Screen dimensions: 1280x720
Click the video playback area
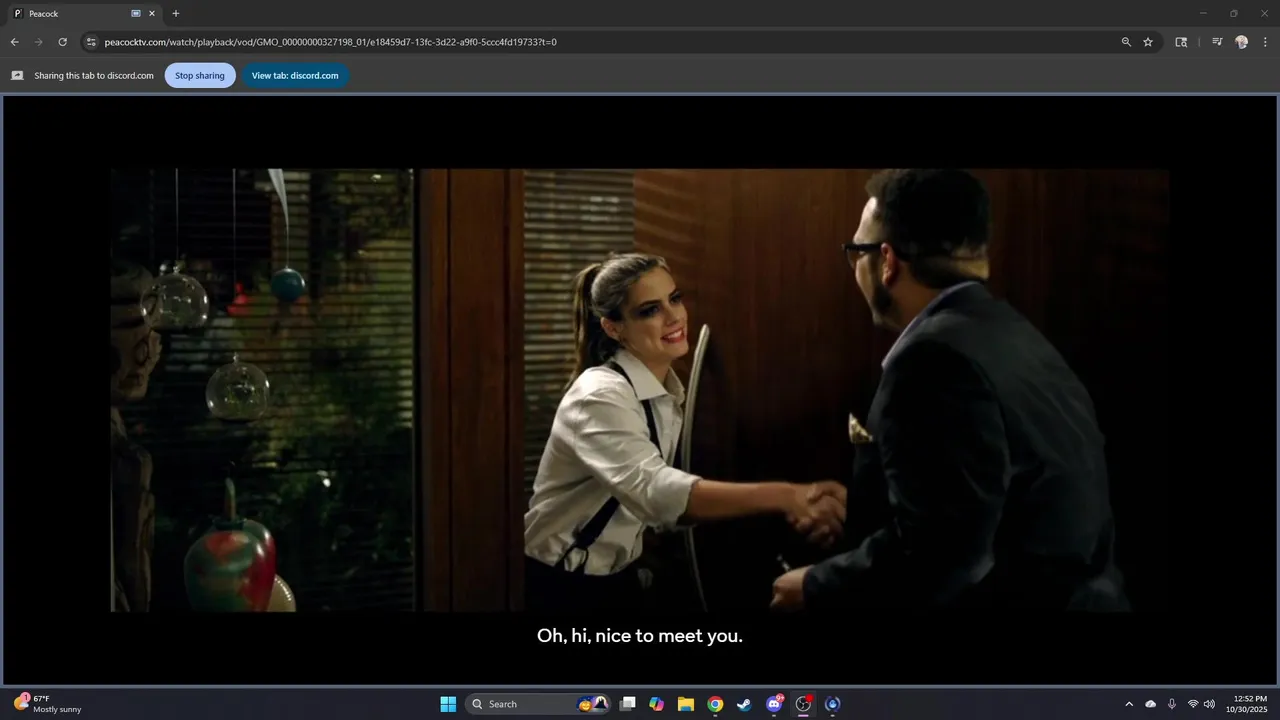[x=640, y=390]
